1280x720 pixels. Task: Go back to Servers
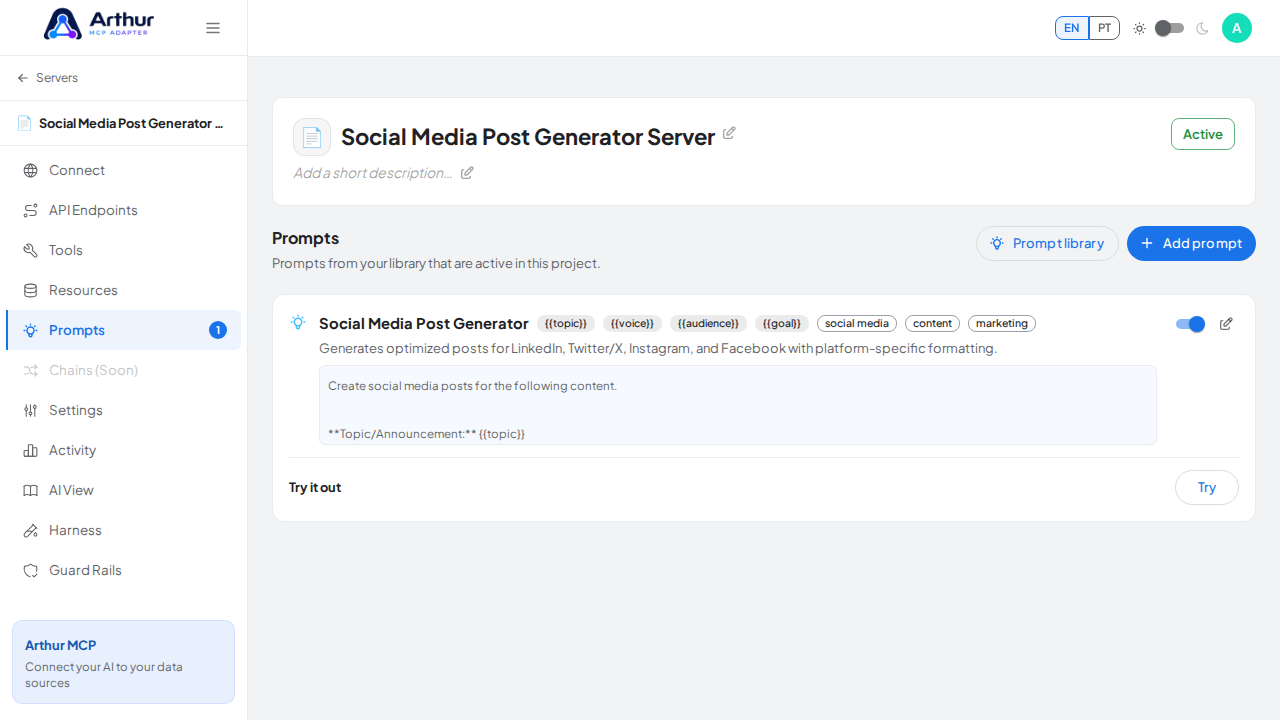[47, 78]
